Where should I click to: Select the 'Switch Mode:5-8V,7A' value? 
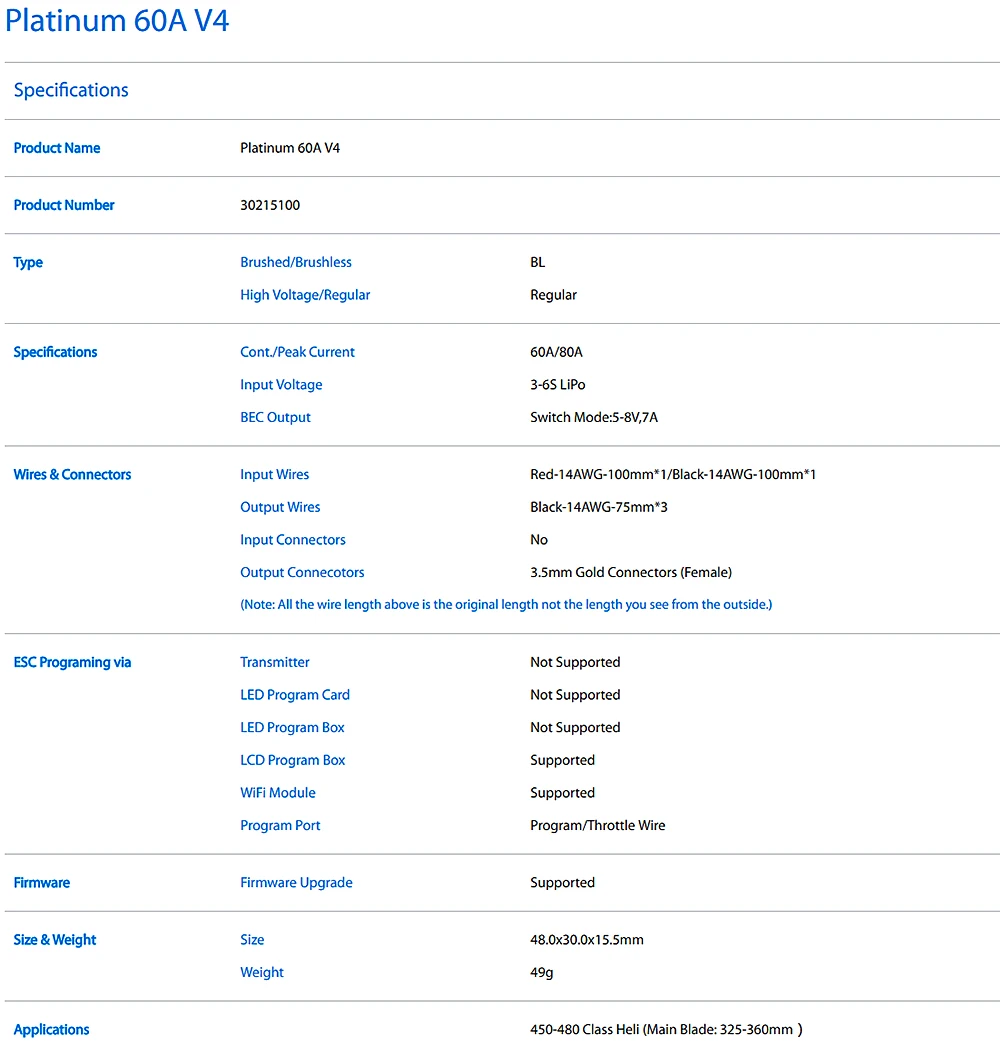tap(594, 417)
